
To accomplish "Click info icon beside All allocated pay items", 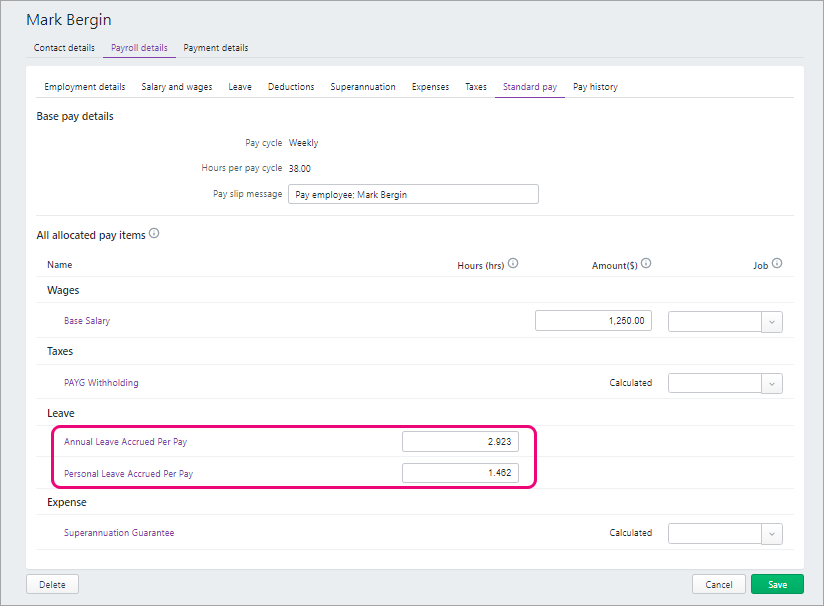I will pos(154,234).
